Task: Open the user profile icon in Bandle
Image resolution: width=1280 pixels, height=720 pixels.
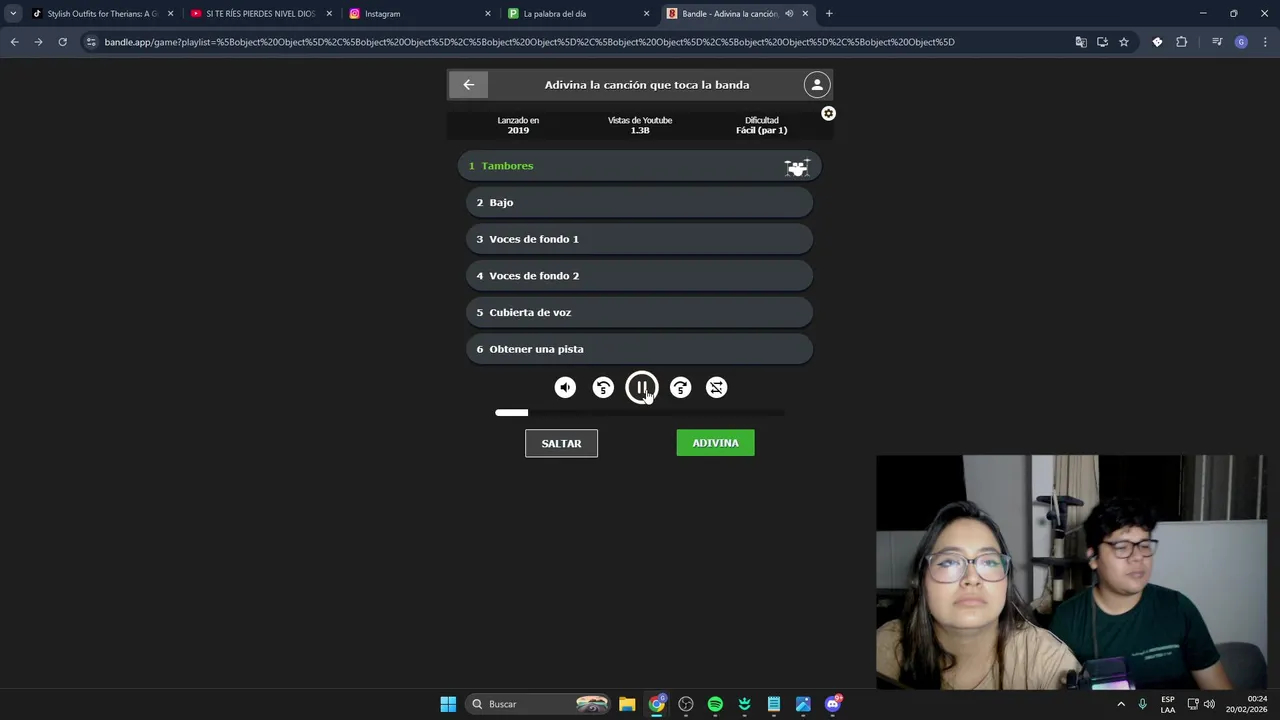Action: [x=817, y=85]
